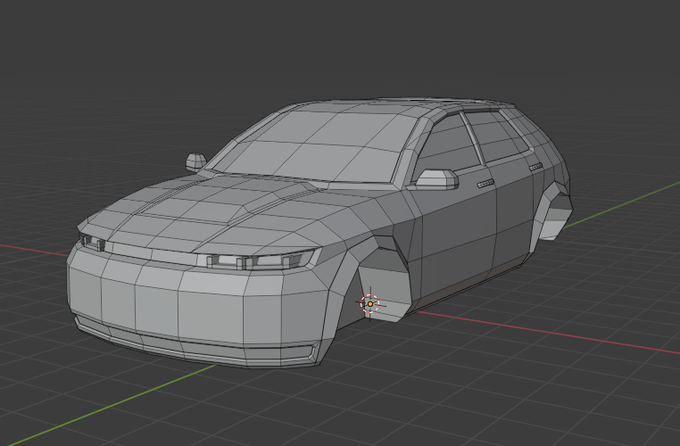Click the driver-side door mirror on the car

coord(437,179)
